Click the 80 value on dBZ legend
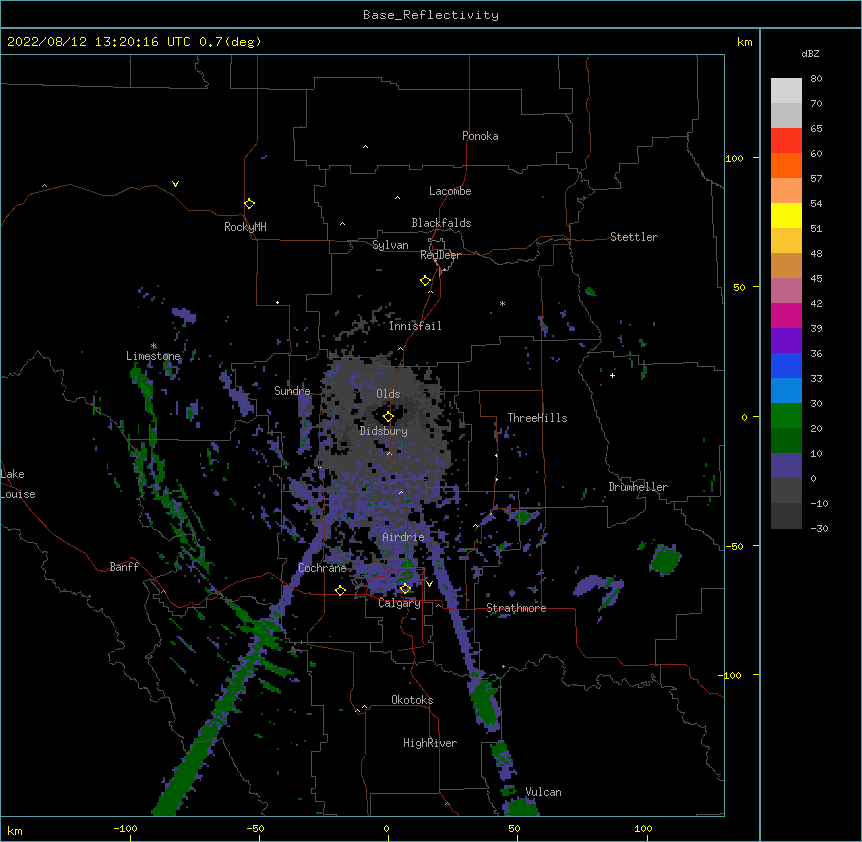 tap(816, 79)
